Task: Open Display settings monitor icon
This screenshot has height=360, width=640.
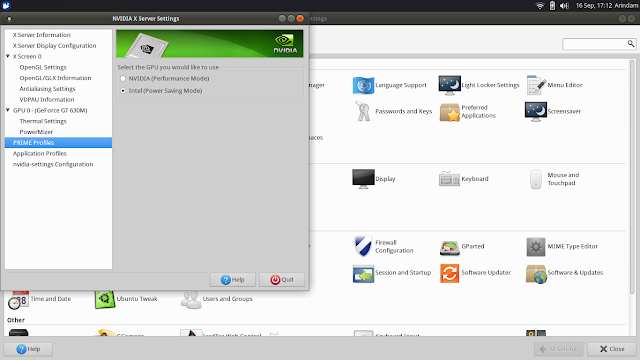Action: pyautogui.click(x=363, y=179)
